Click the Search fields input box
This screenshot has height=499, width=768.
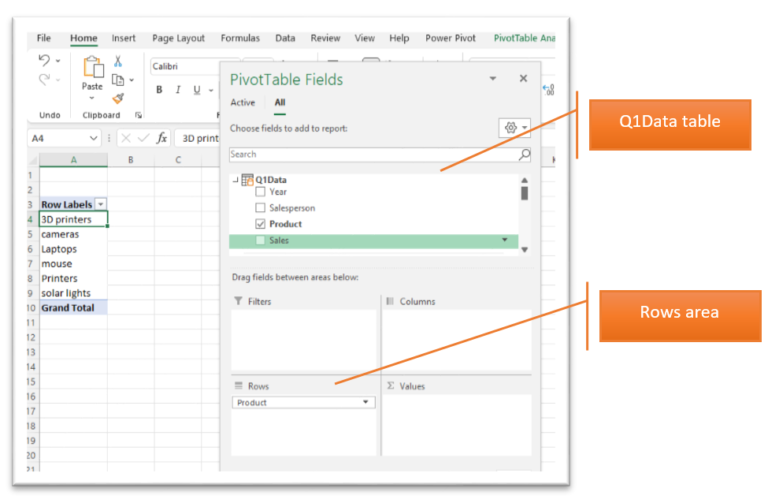[372, 155]
